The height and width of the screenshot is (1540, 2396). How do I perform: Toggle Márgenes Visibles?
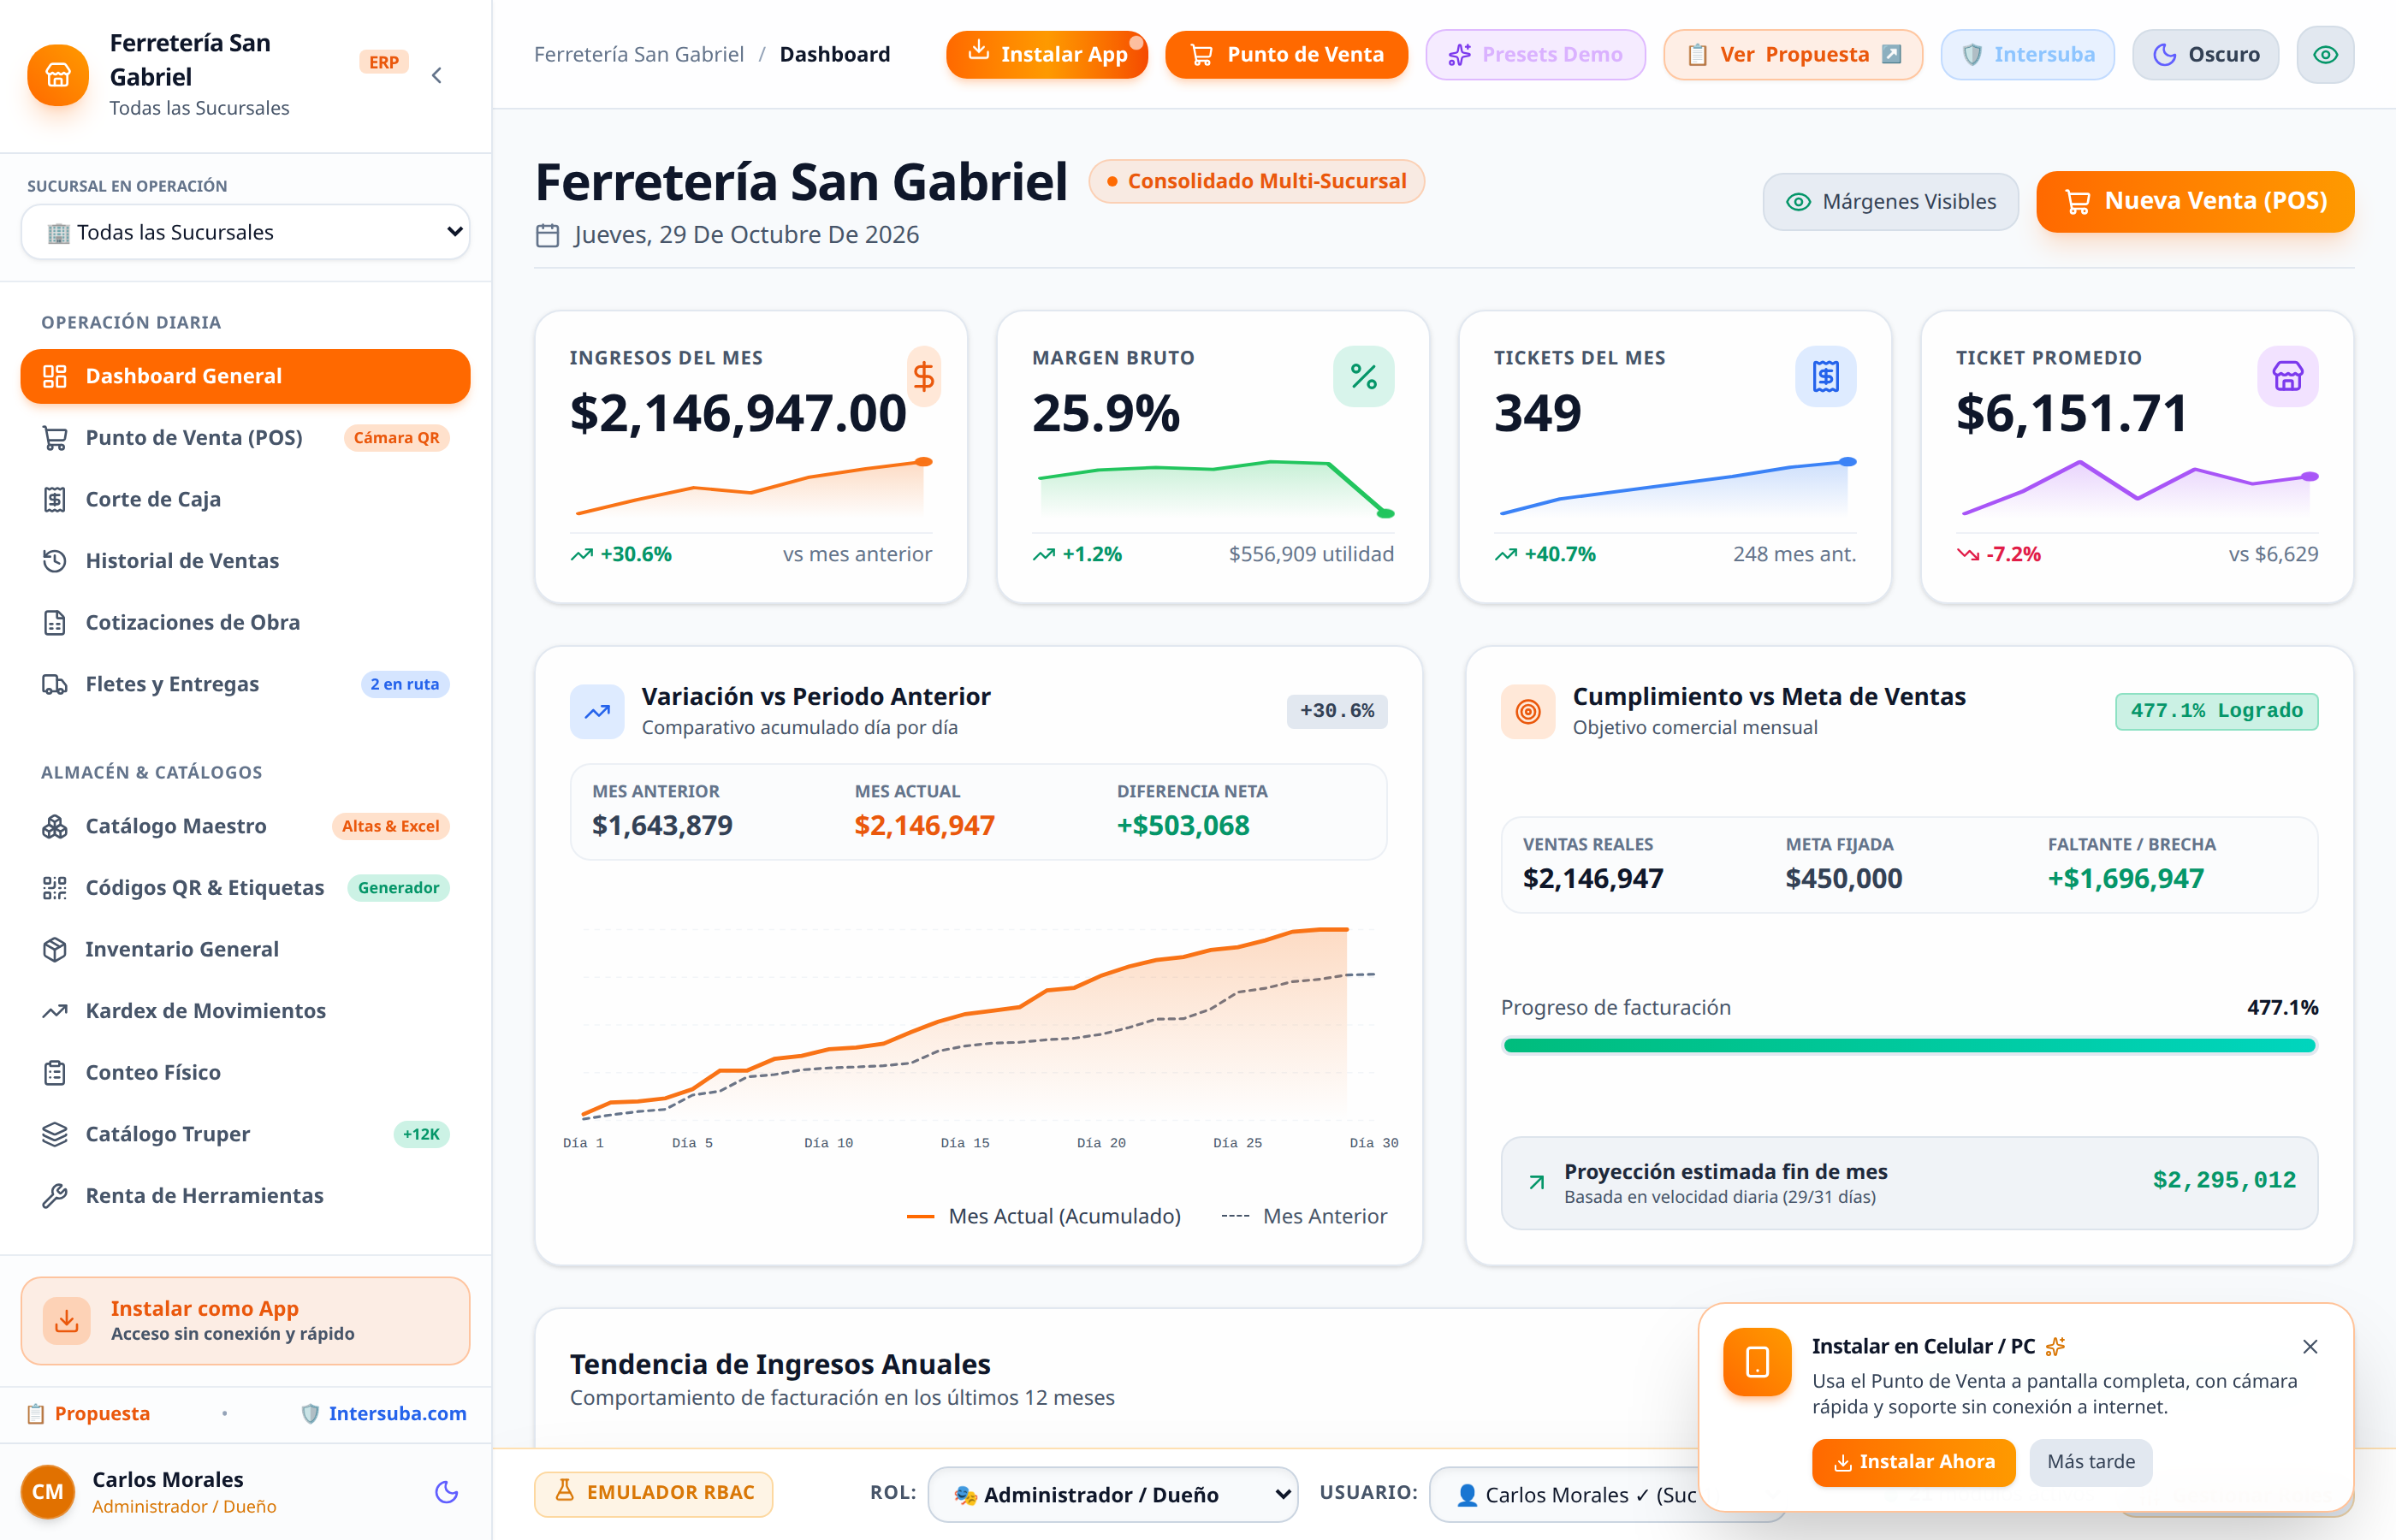[x=1890, y=202]
